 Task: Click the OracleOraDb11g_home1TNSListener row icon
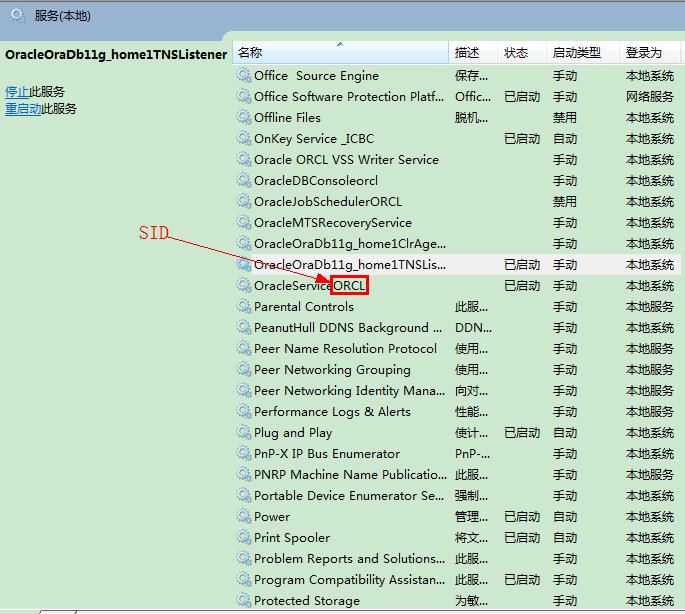243,264
